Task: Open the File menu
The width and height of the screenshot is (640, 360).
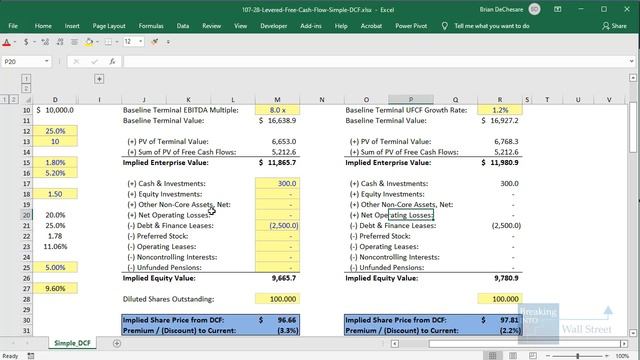Action: point(13,26)
